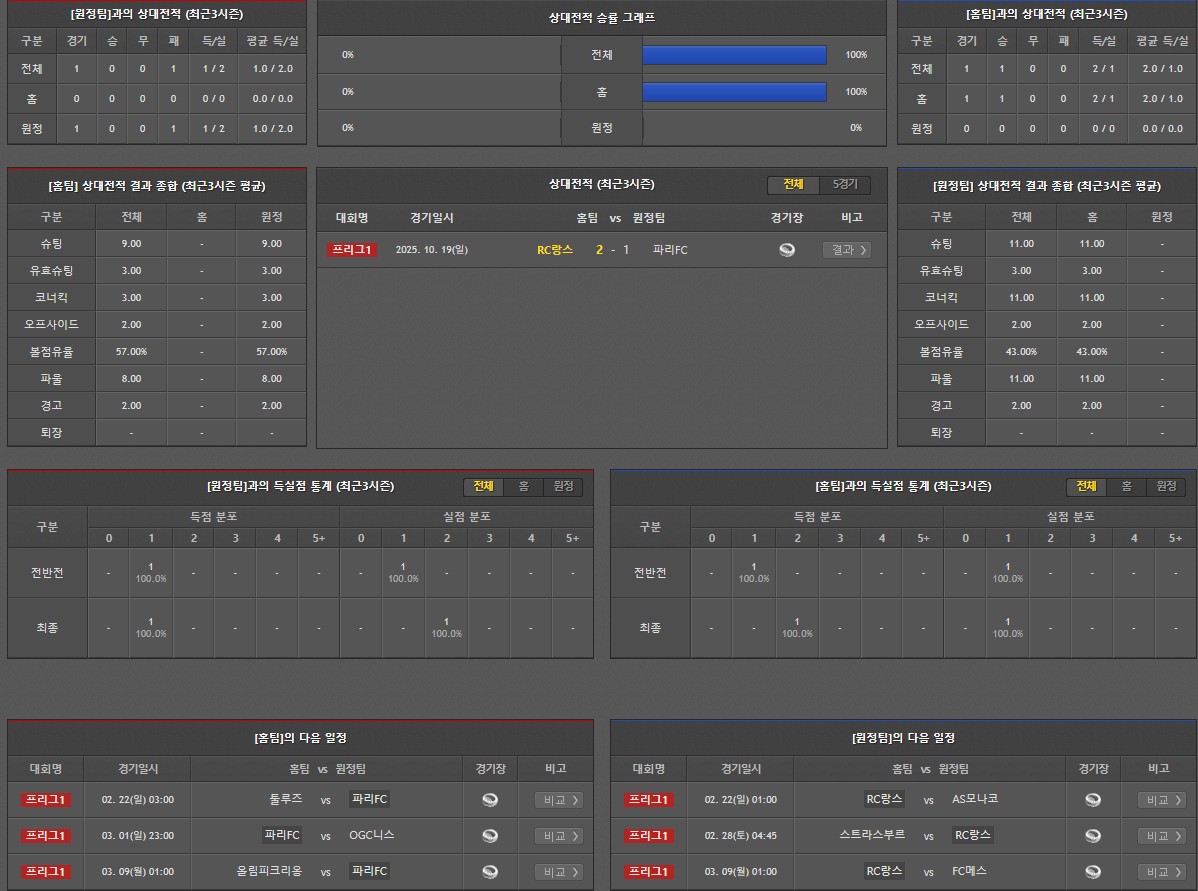Toggle 홈 filter in [원정팀]과의 득실점 통계
This screenshot has width=1198, height=891.
click(523, 486)
